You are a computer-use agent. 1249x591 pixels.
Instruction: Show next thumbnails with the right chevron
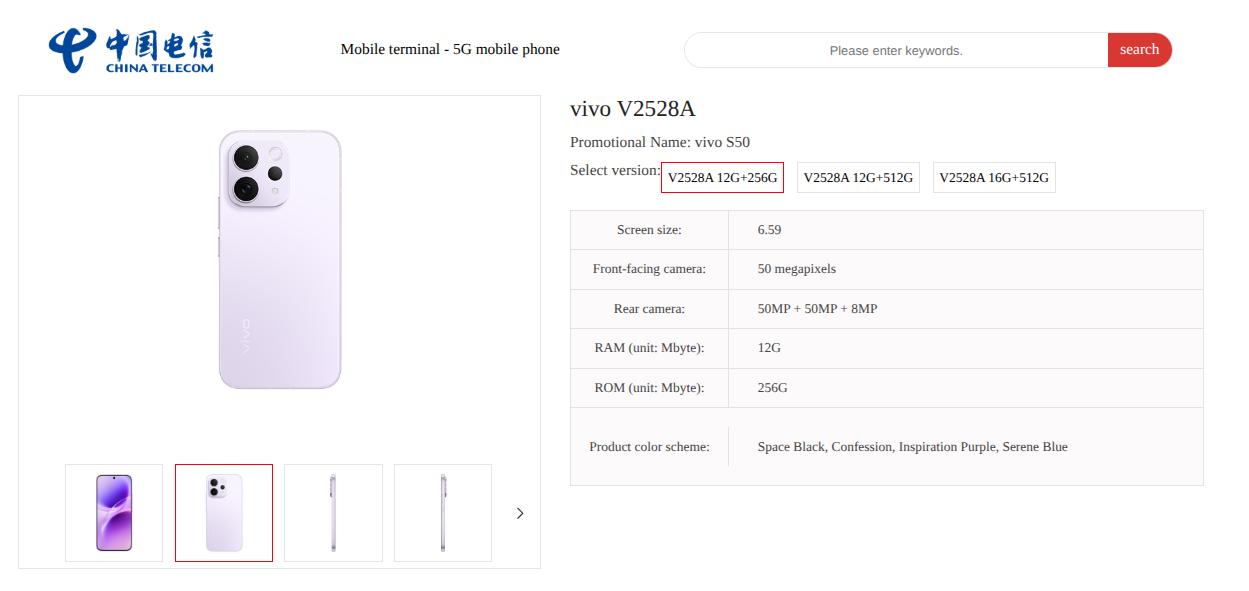[x=520, y=513]
